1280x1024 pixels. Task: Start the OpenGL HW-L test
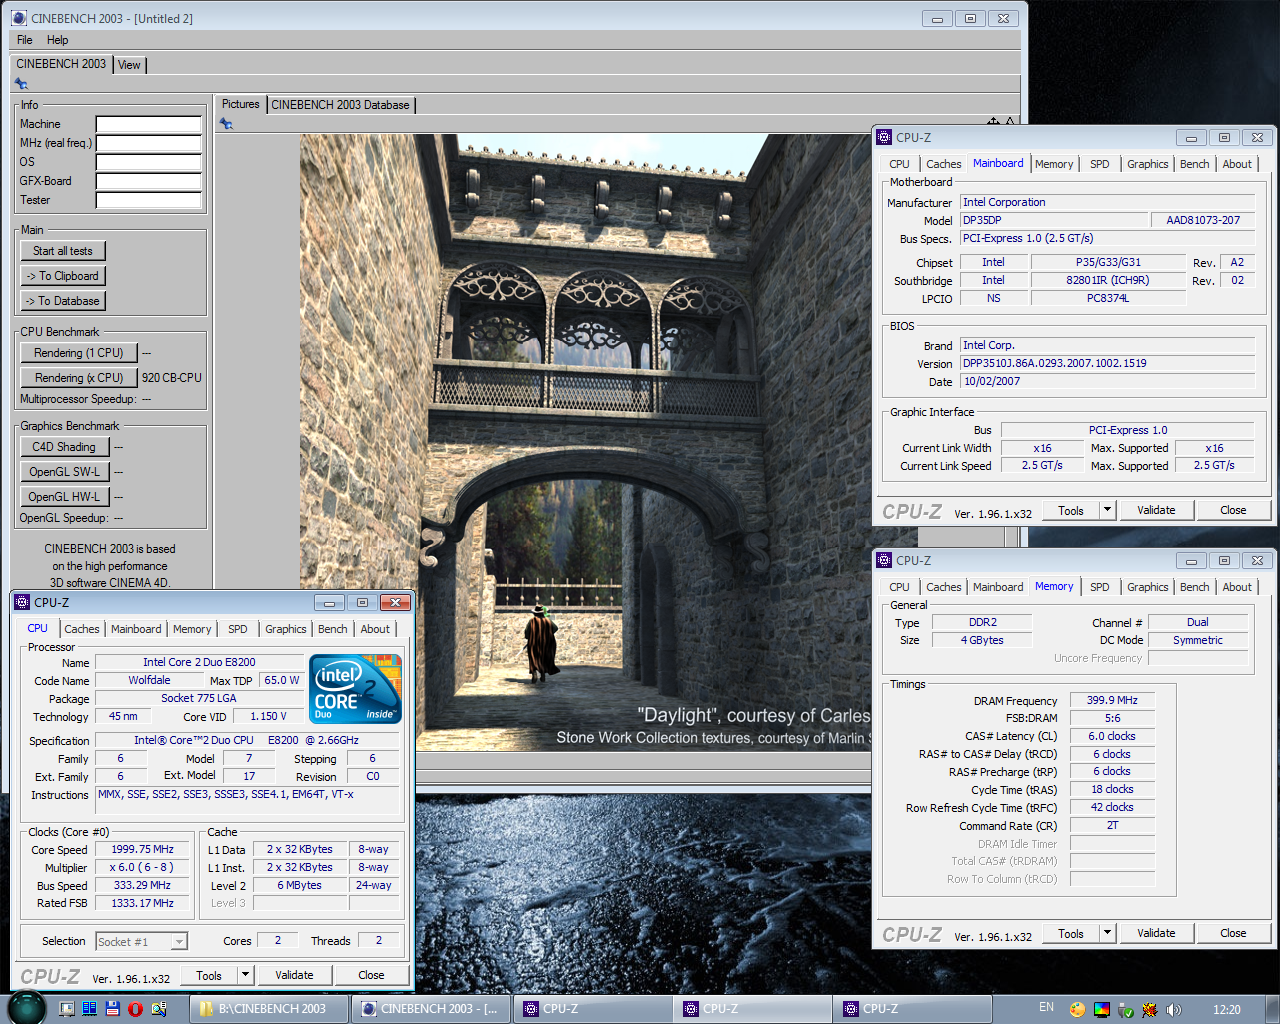point(64,497)
